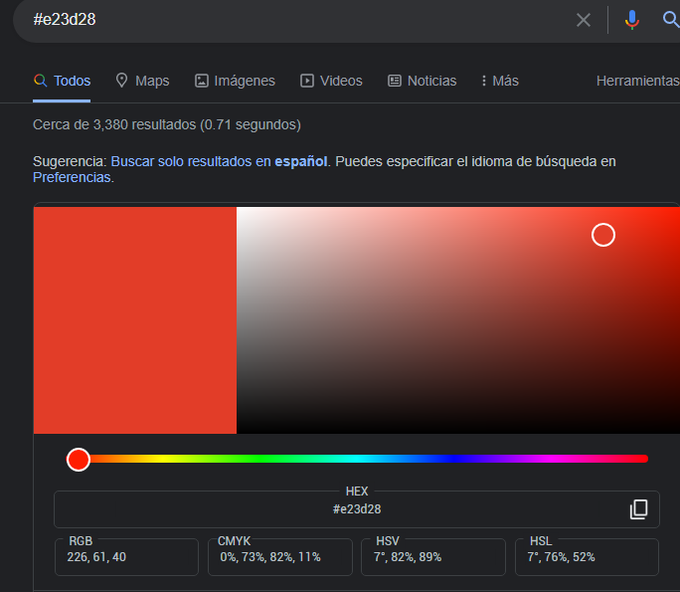
Task: Open Herramientas search tools
Action: pos(638,81)
